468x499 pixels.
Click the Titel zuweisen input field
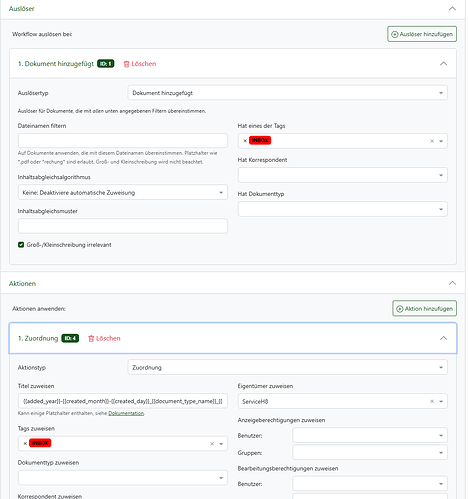pos(123,401)
